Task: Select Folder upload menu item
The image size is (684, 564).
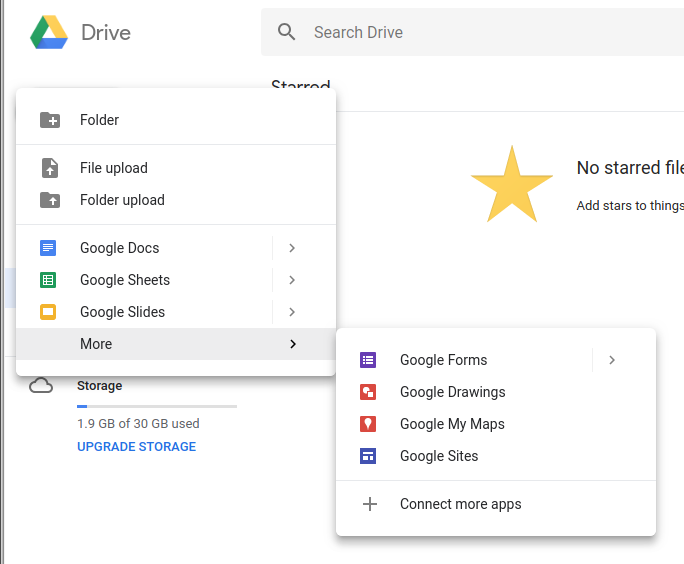Action: pos(176,200)
